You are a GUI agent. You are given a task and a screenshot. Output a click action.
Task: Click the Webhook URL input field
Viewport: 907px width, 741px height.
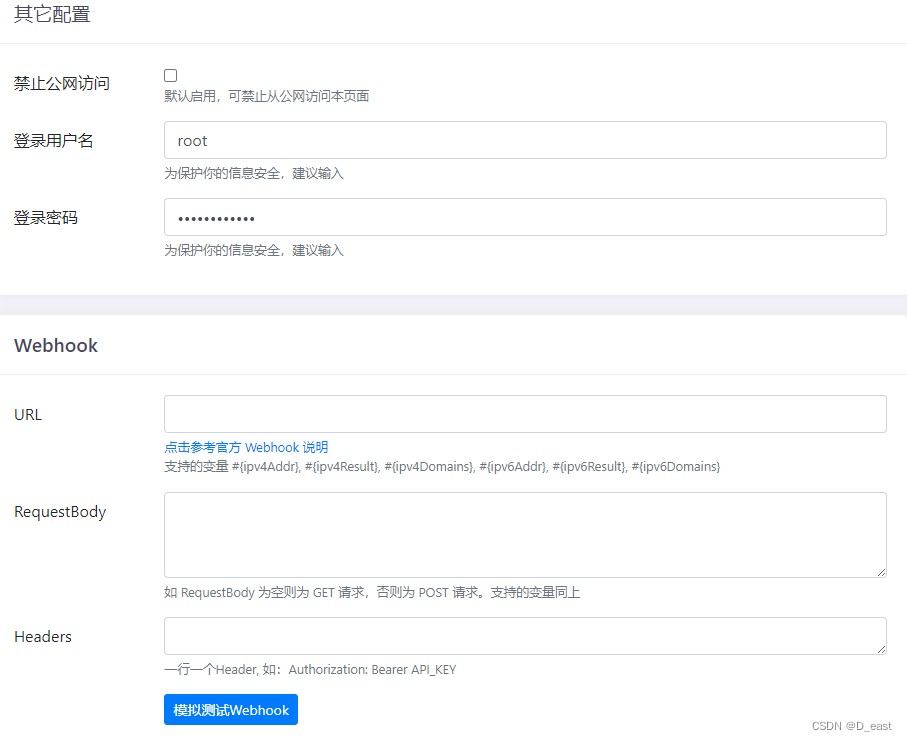click(x=525, y=414)
